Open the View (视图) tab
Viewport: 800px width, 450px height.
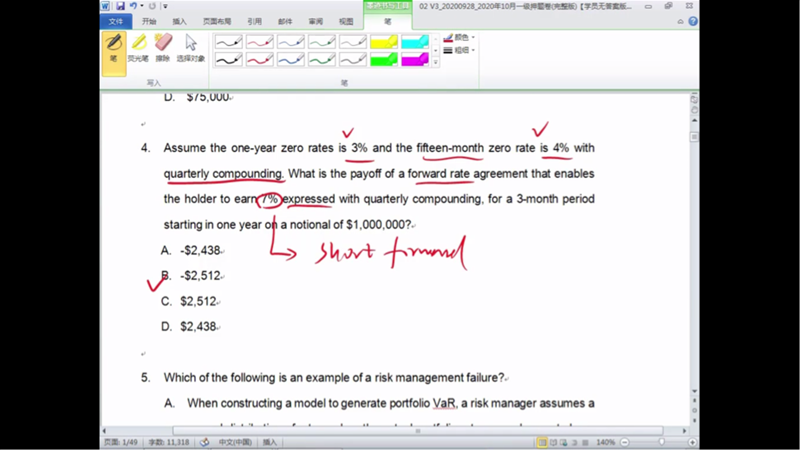coord(346,21)
